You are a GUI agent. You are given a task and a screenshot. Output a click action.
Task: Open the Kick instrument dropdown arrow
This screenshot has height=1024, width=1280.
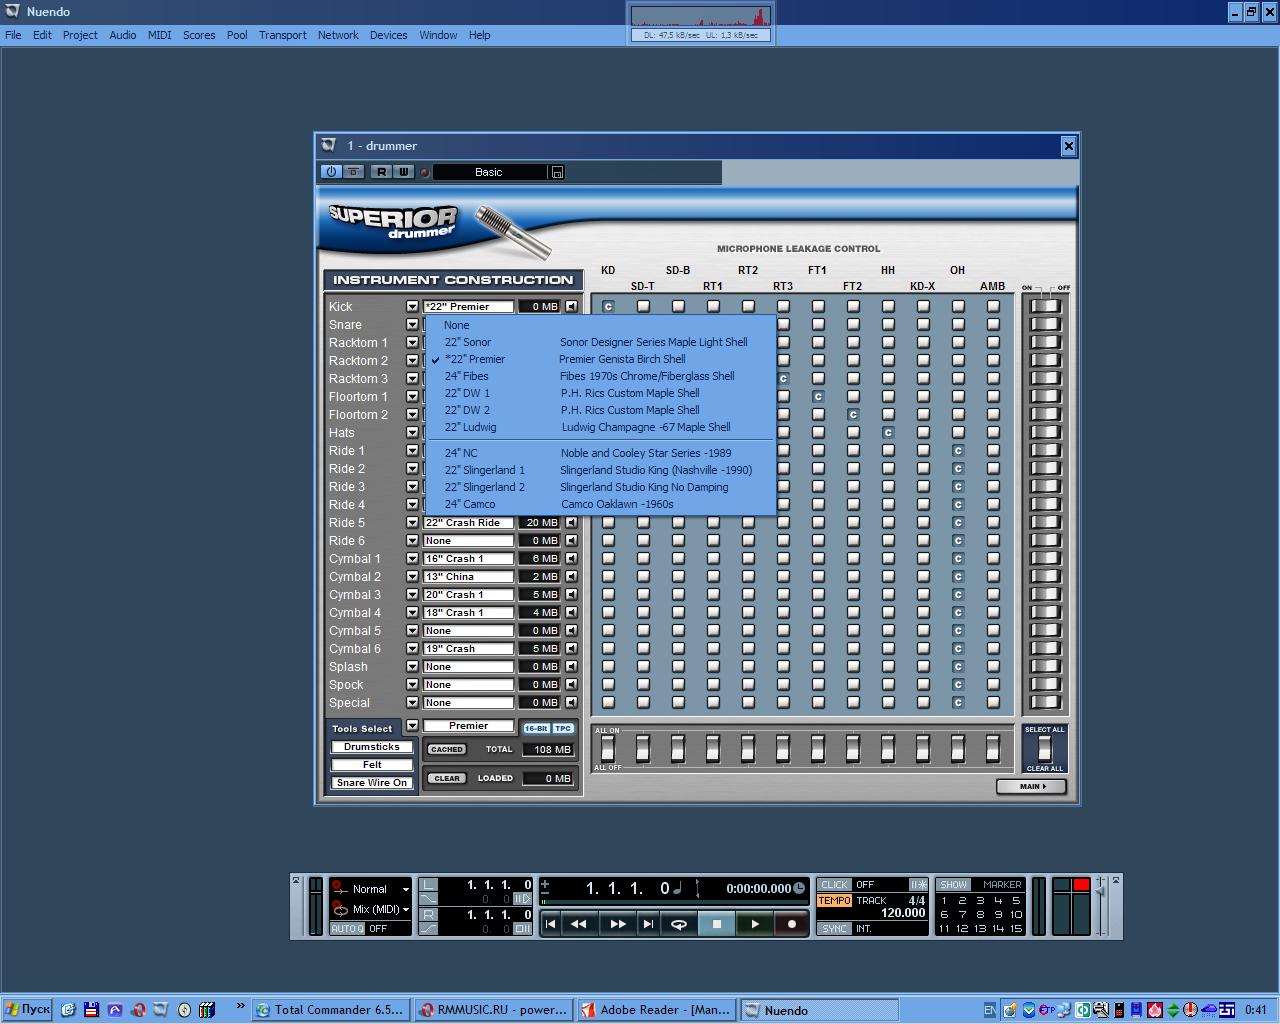click(412, 307)
